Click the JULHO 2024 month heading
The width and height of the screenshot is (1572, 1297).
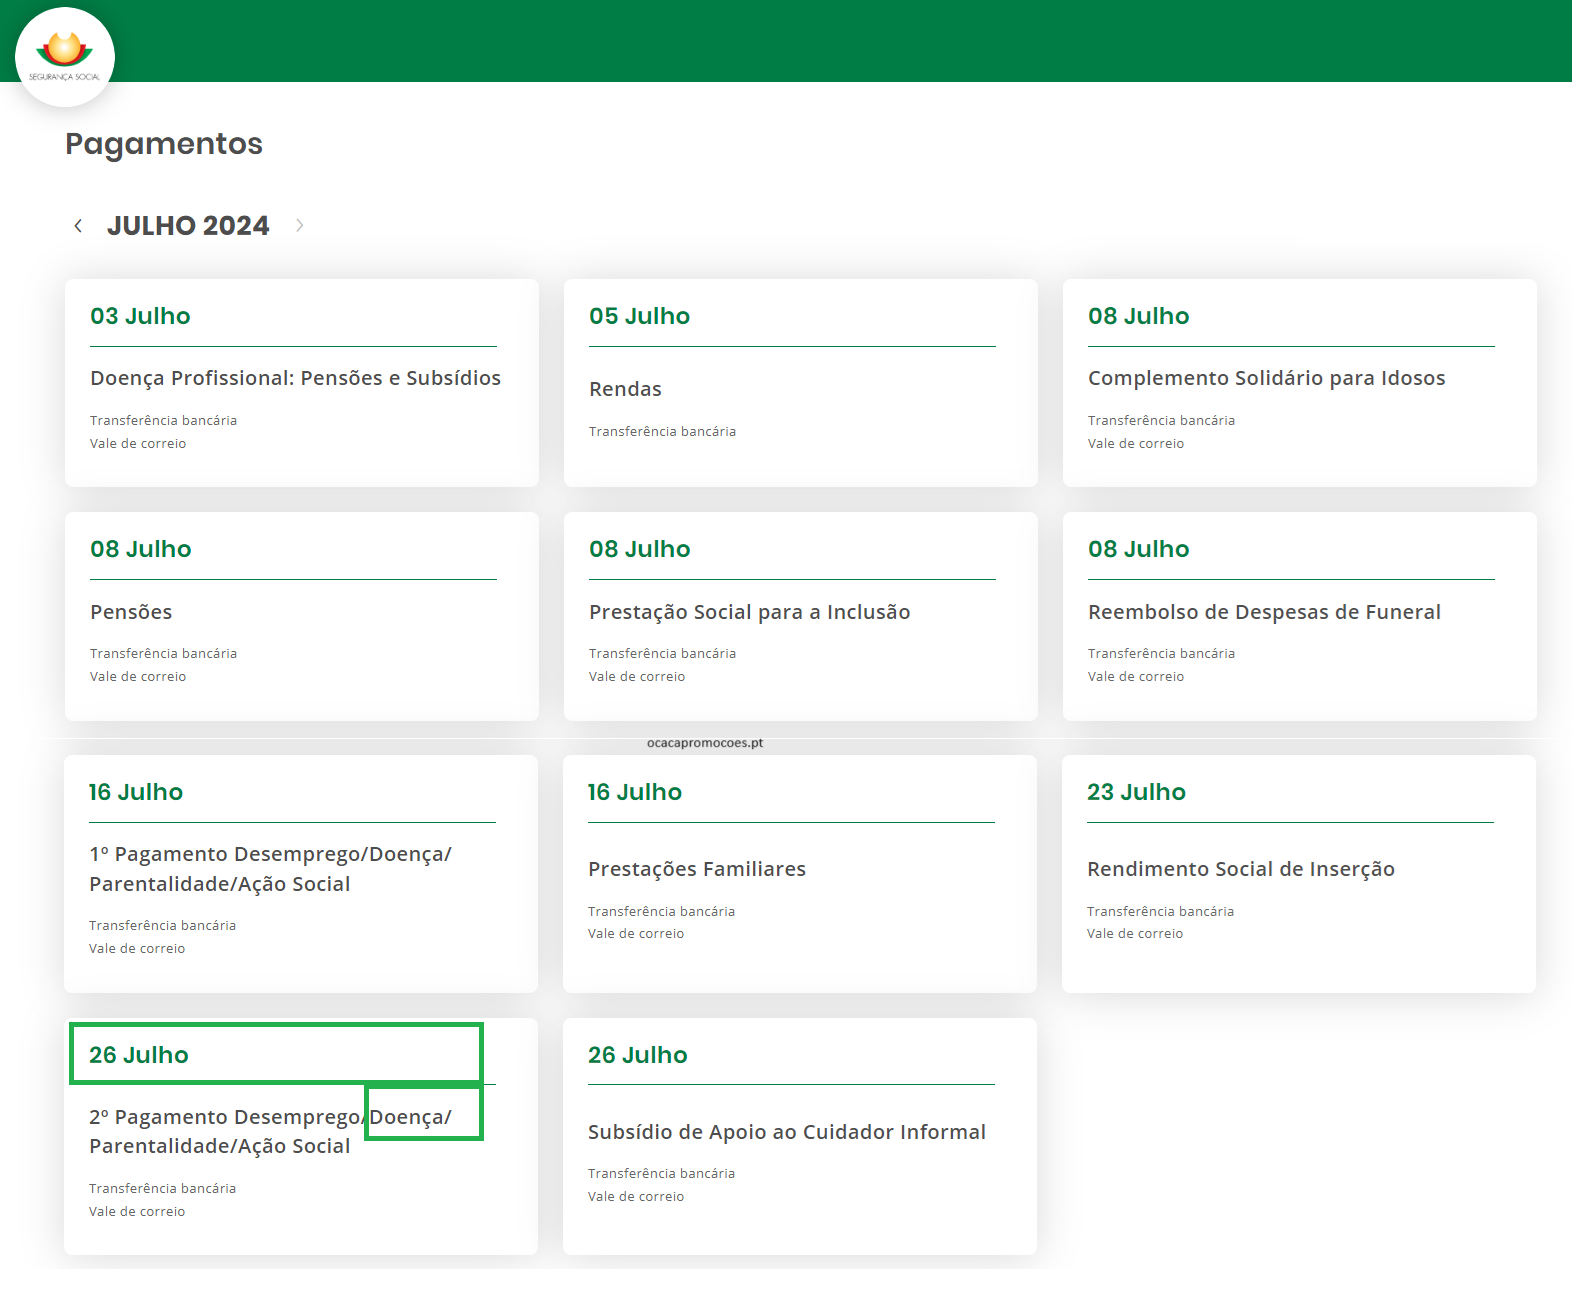(188, 226)
